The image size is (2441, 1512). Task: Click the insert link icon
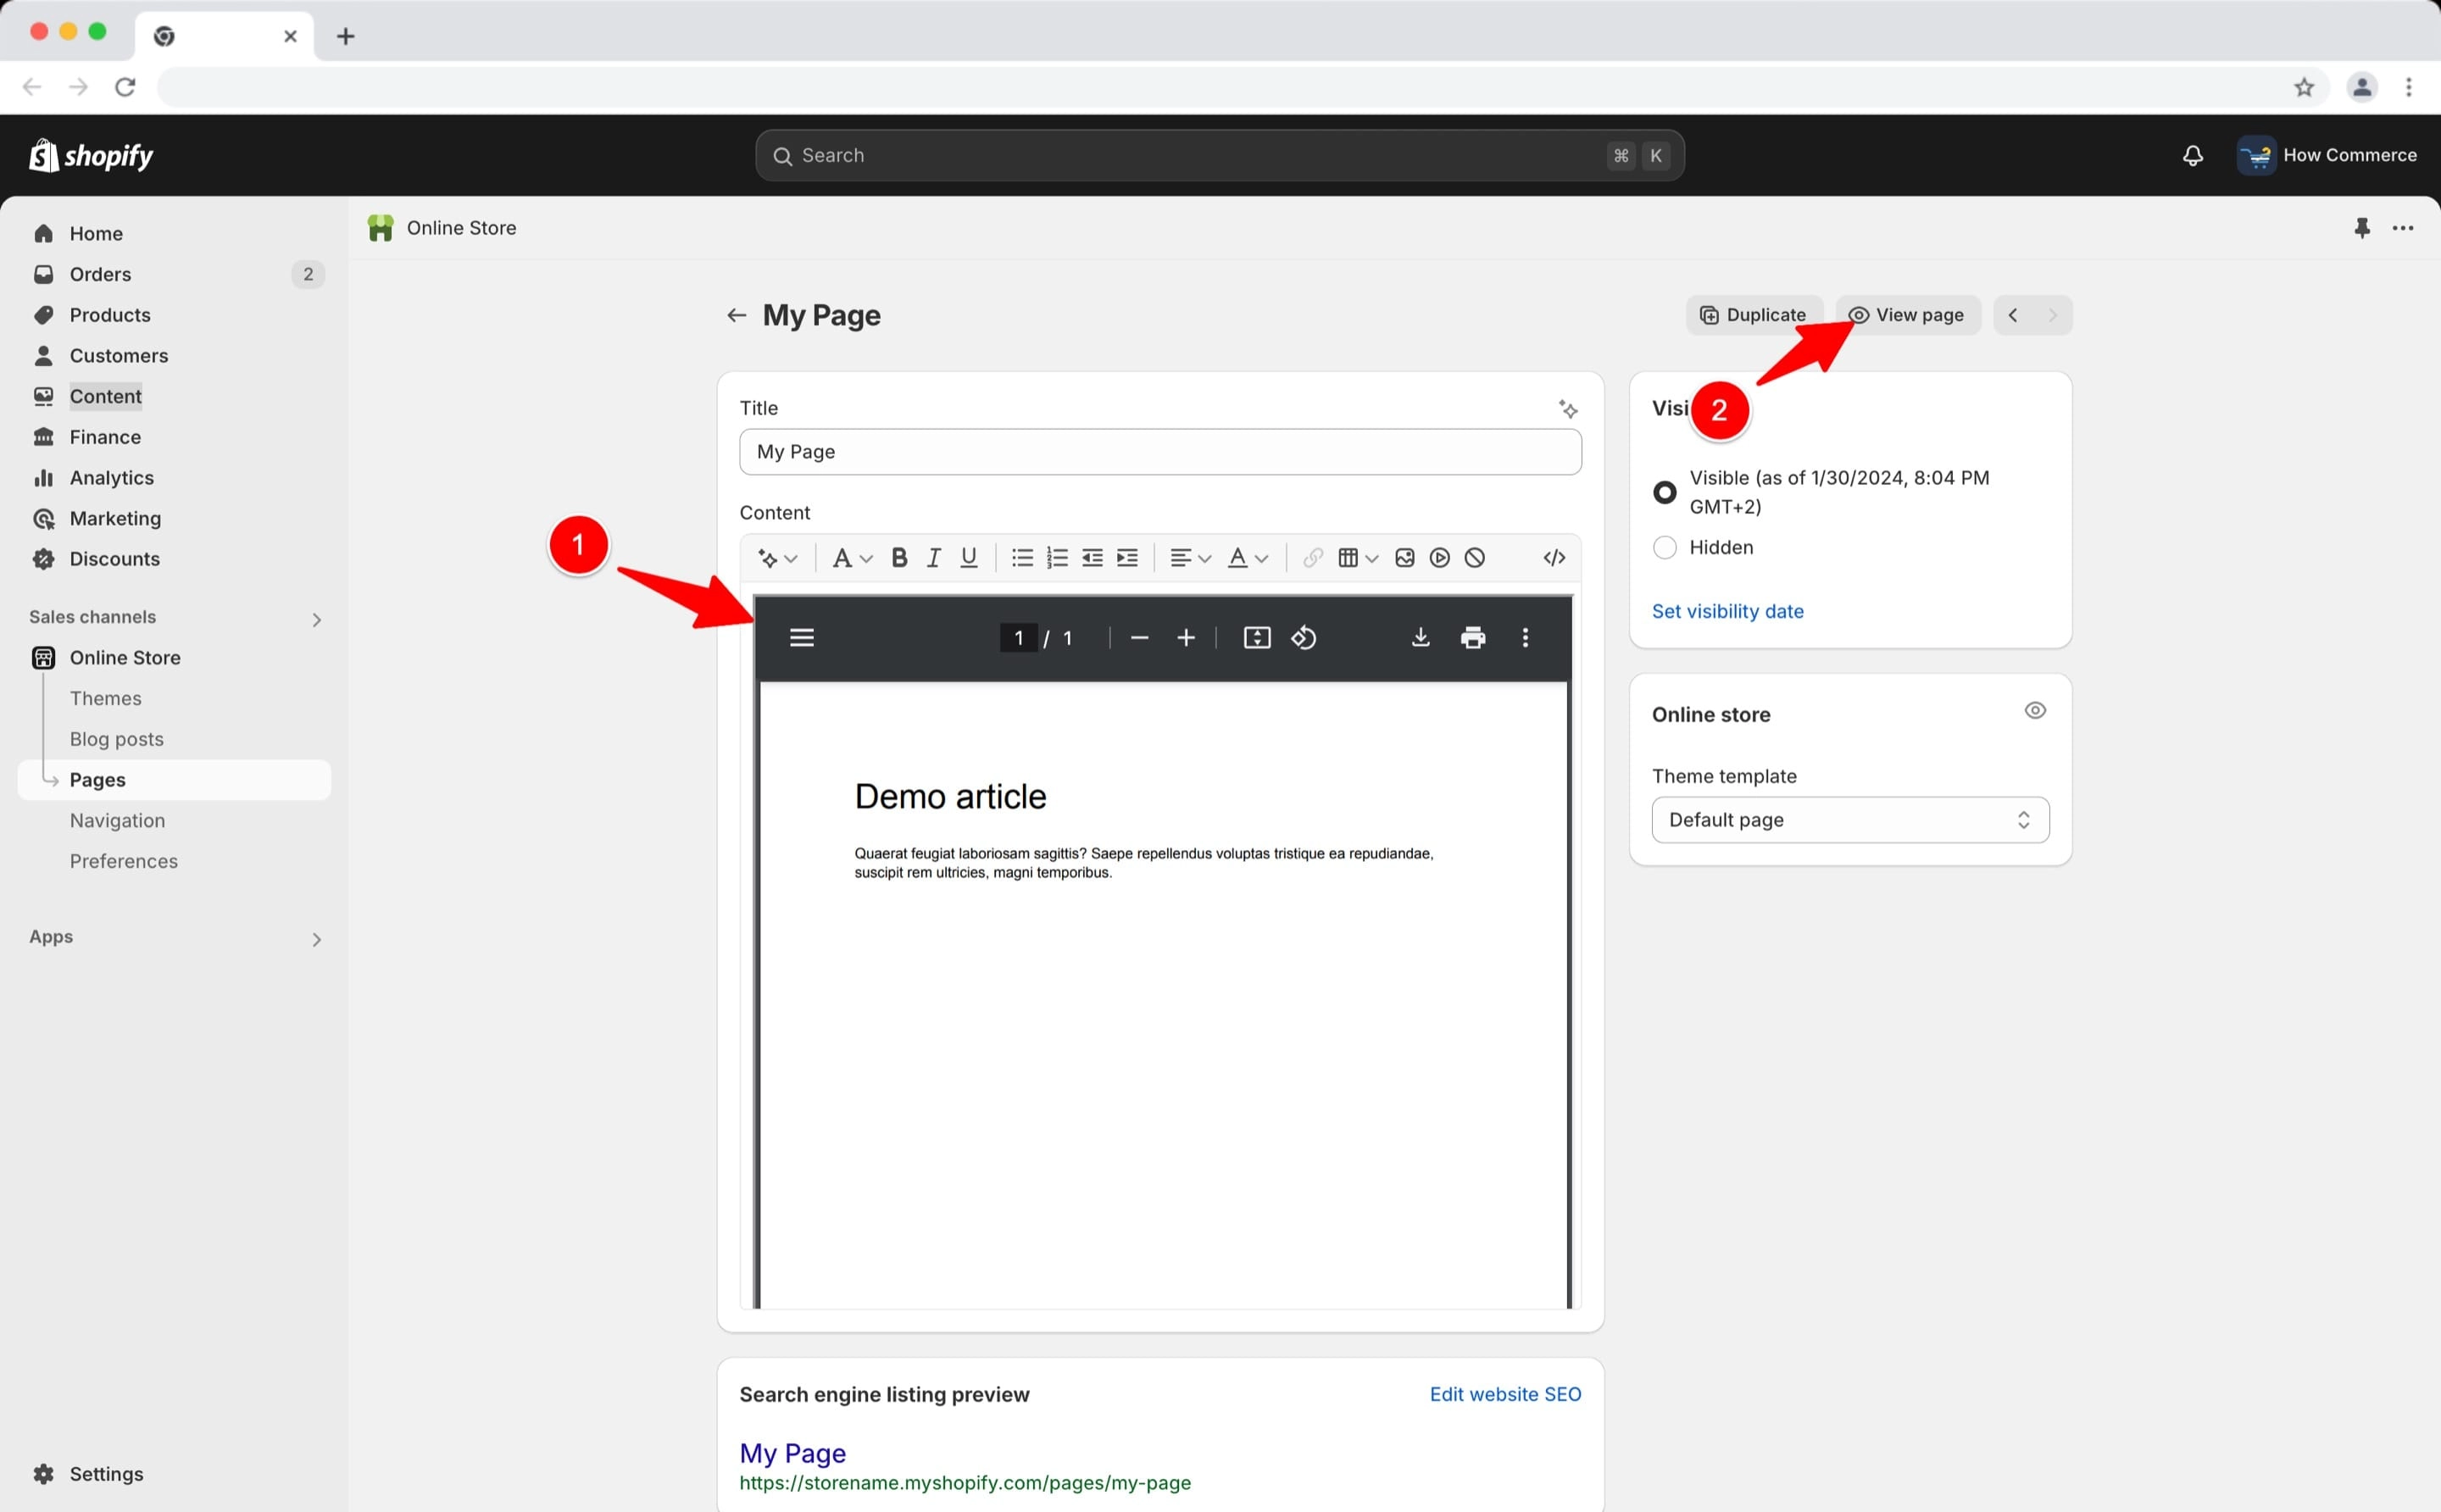(x=1313, y=558)
